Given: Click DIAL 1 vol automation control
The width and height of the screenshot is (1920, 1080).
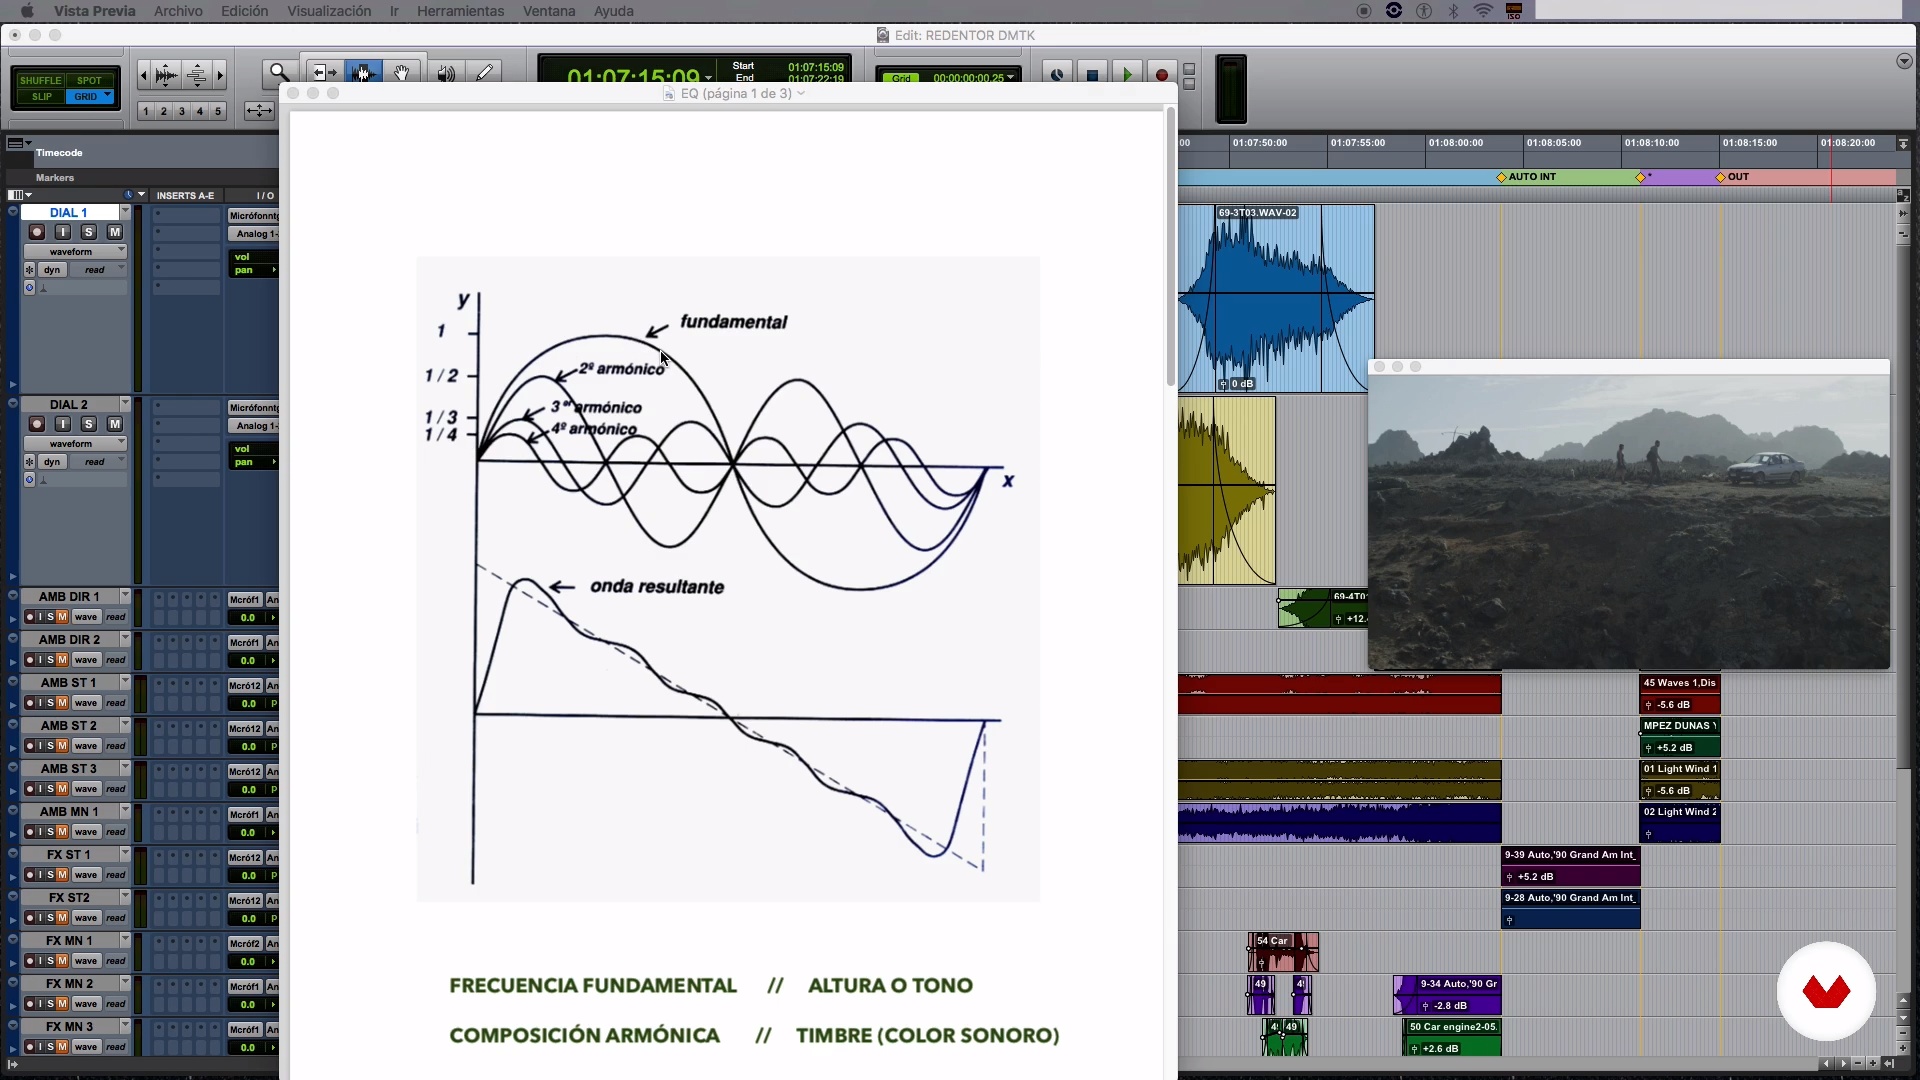Looking at the screenshot, I should click(x=253, y=257).
